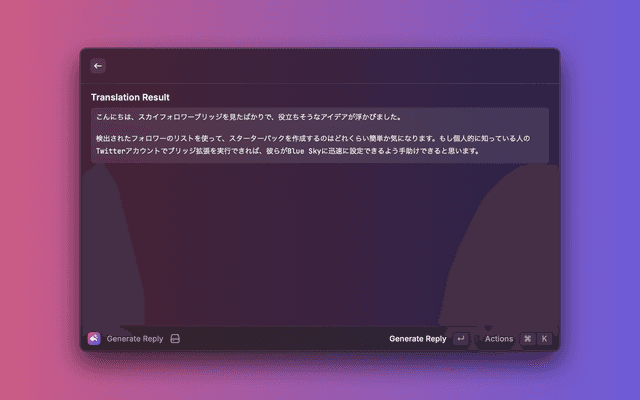
Task: Select the Translation Result heading
Action: 130,97
